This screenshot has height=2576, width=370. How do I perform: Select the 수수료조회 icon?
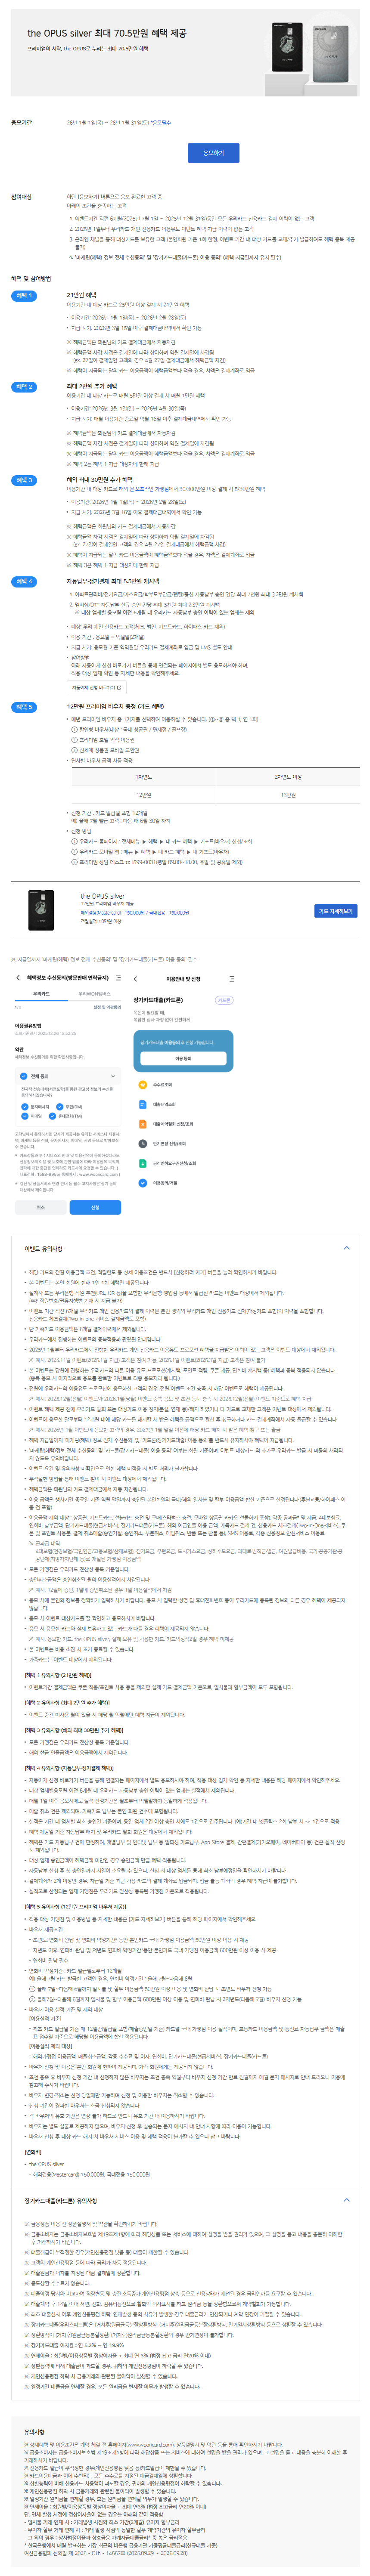pyautogui.click(x=143, y=1085)
